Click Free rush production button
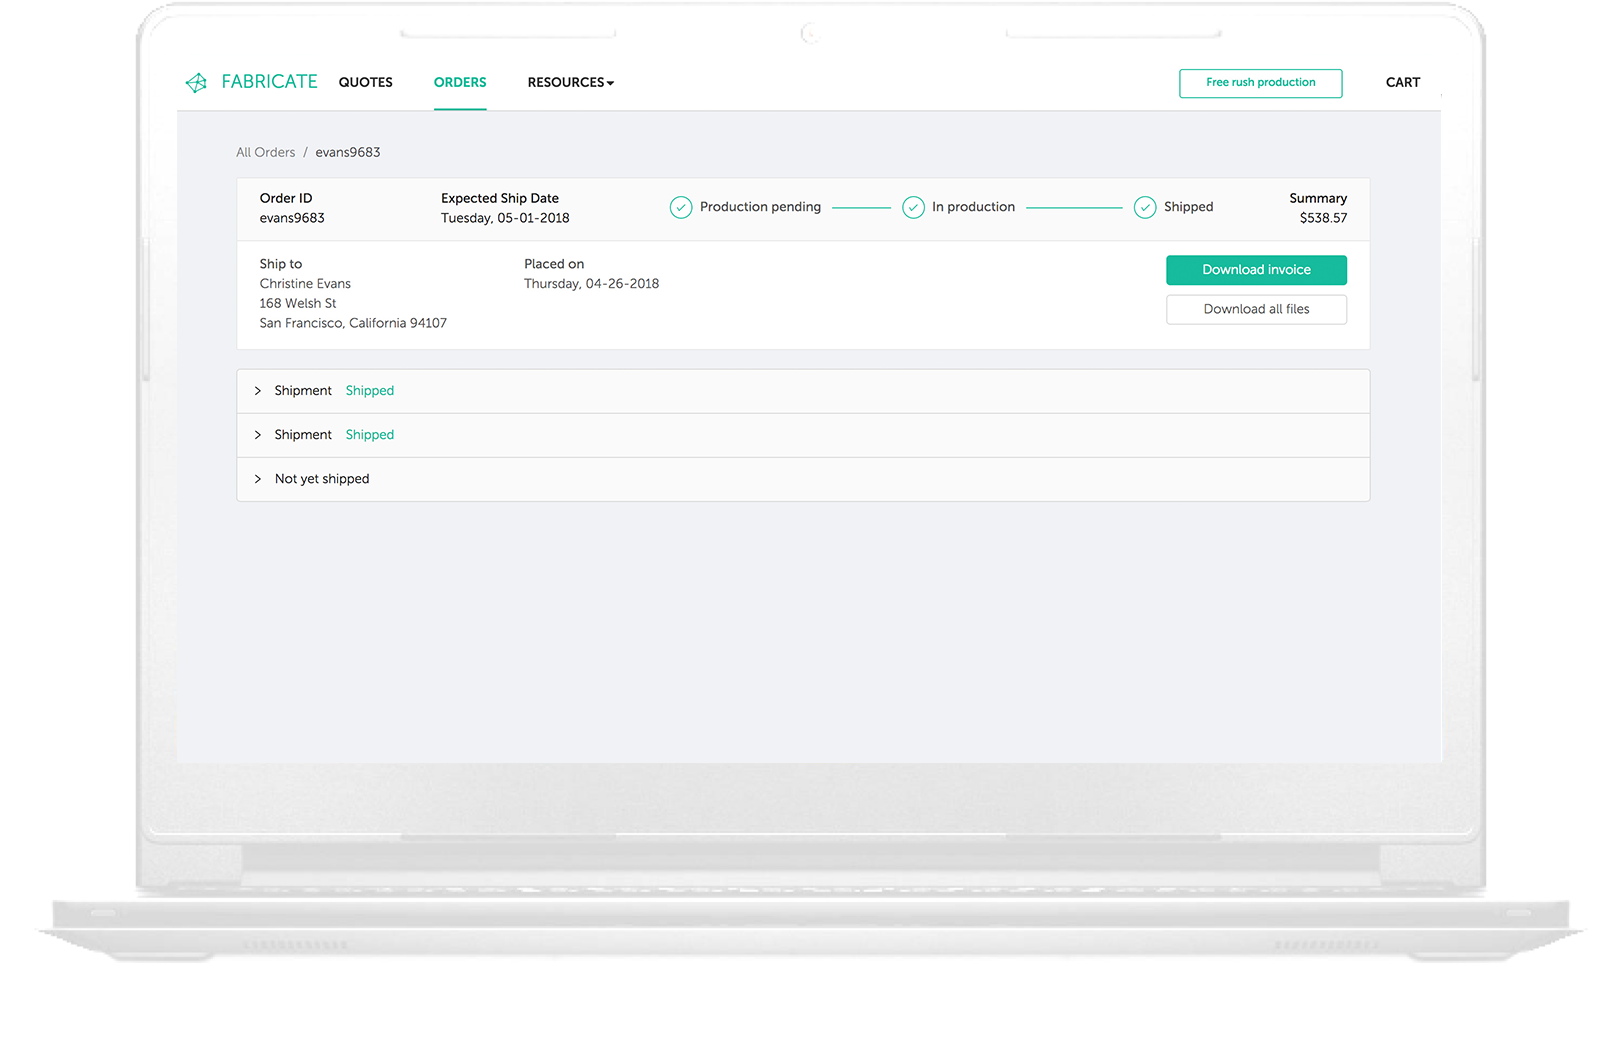Image resolution: width=1622 pixels, height=1060 pixels. pos(1261,83)
